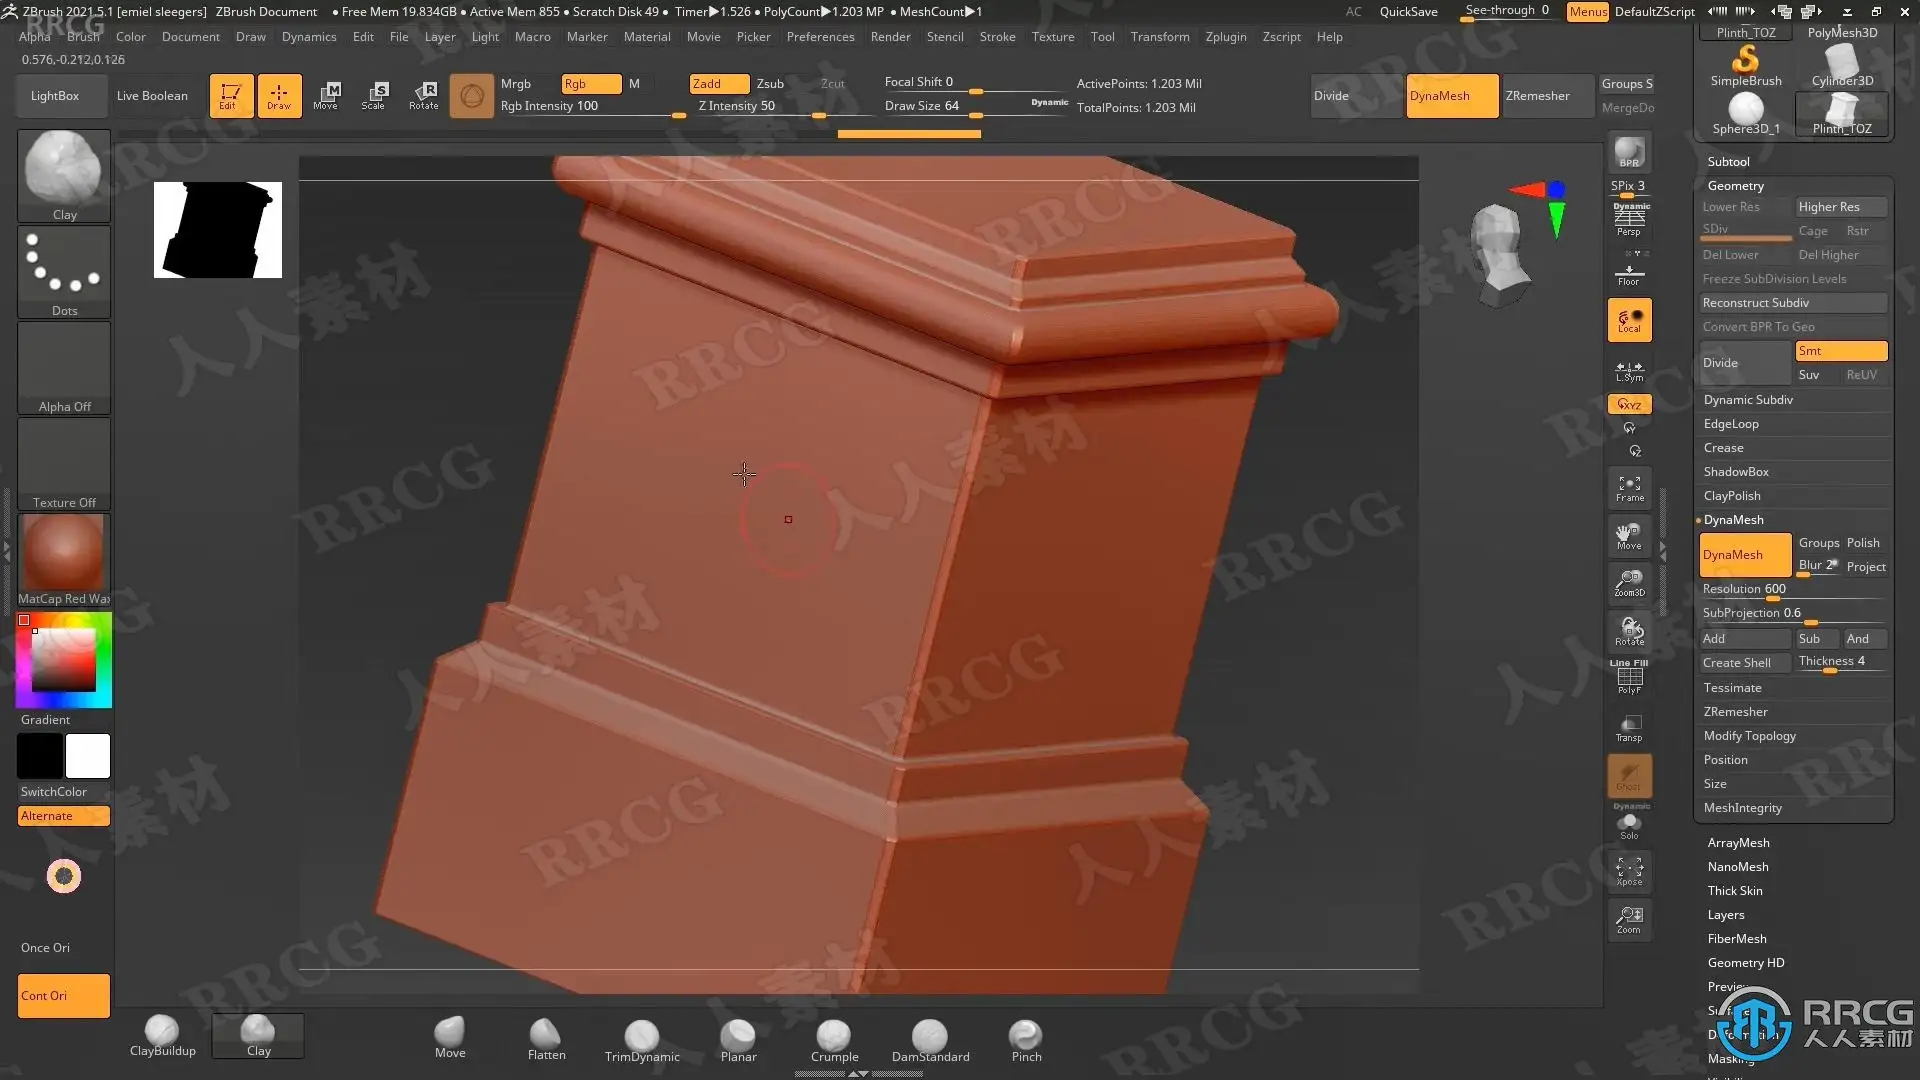Collapse the DynaMesh section header
The width and height of the screenshot is (1920, 1080).
[1733, 520]
